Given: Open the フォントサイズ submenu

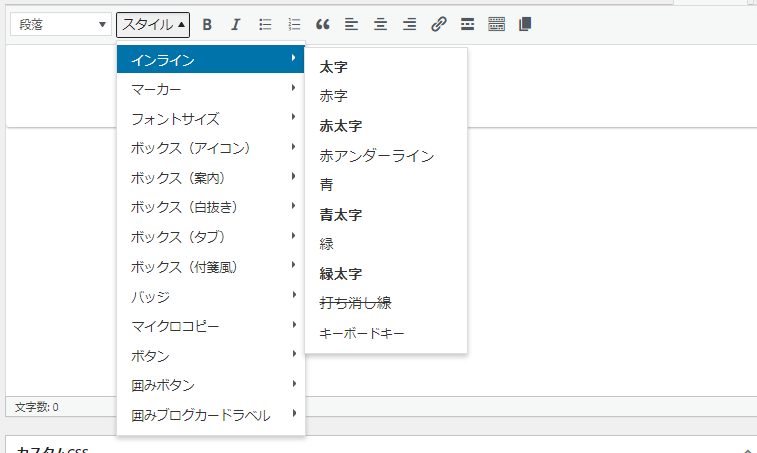Looking at the screenshot, I should pos(210,118).
